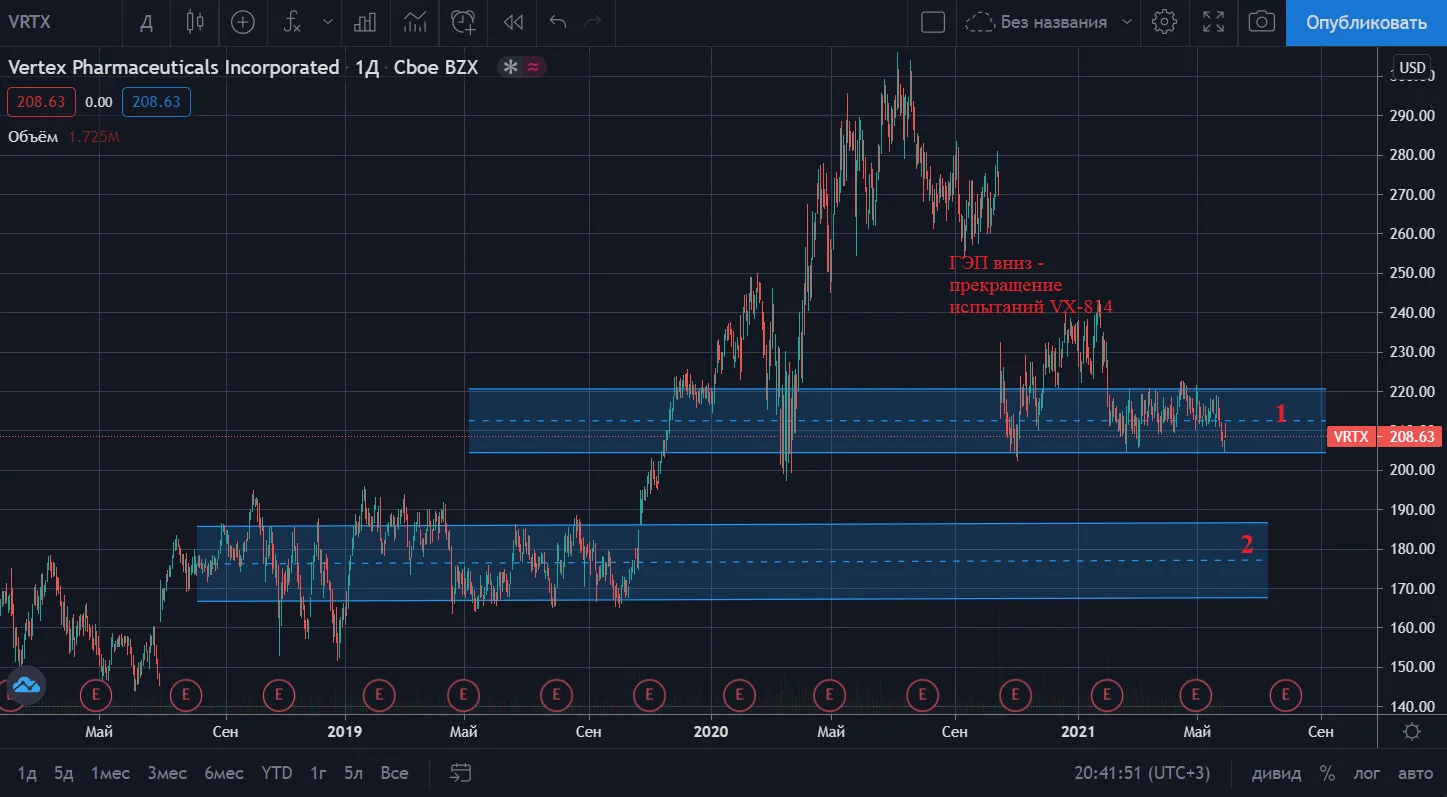
Task: Open chart settings gear in top toolbar
Action: click(x=1164, y=21)
